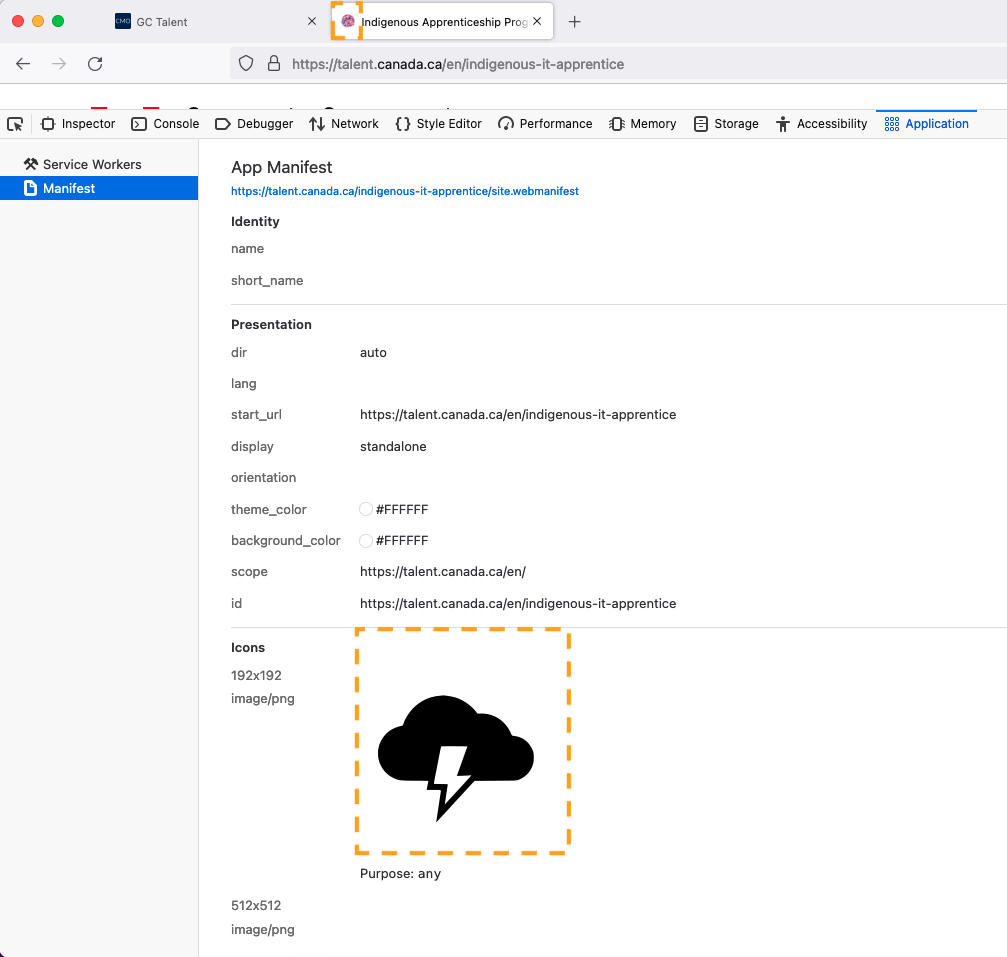Click the Indigenous Apprenticeship tab favicon

347,21
